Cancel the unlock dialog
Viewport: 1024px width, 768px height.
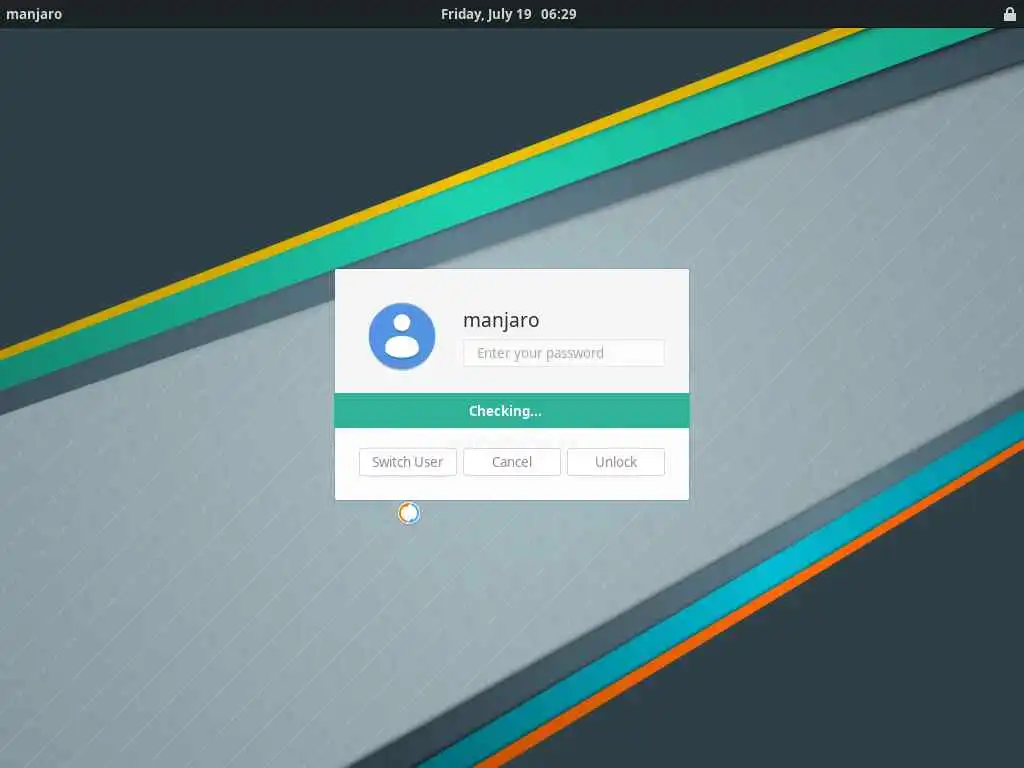[x=511, y=462]
